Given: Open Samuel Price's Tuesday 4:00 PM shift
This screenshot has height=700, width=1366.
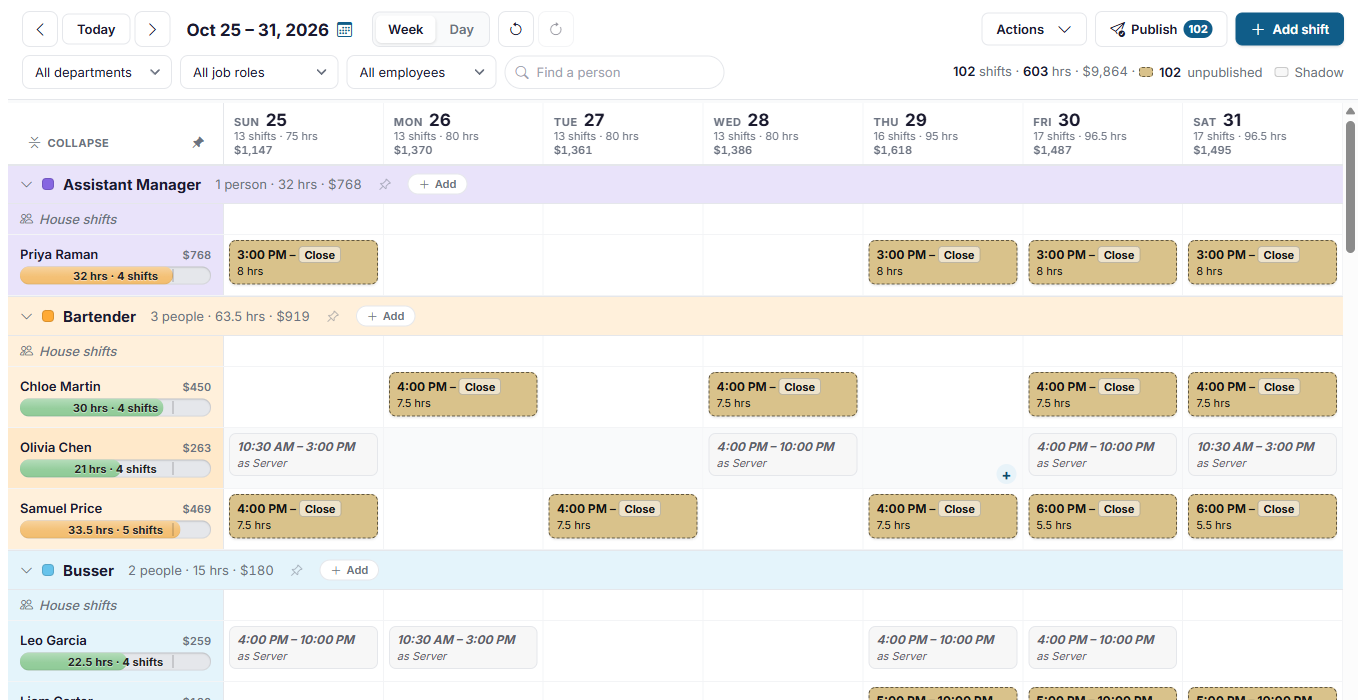Looking at the screenshot, I should pyautogui.click(x=623, y=516).
